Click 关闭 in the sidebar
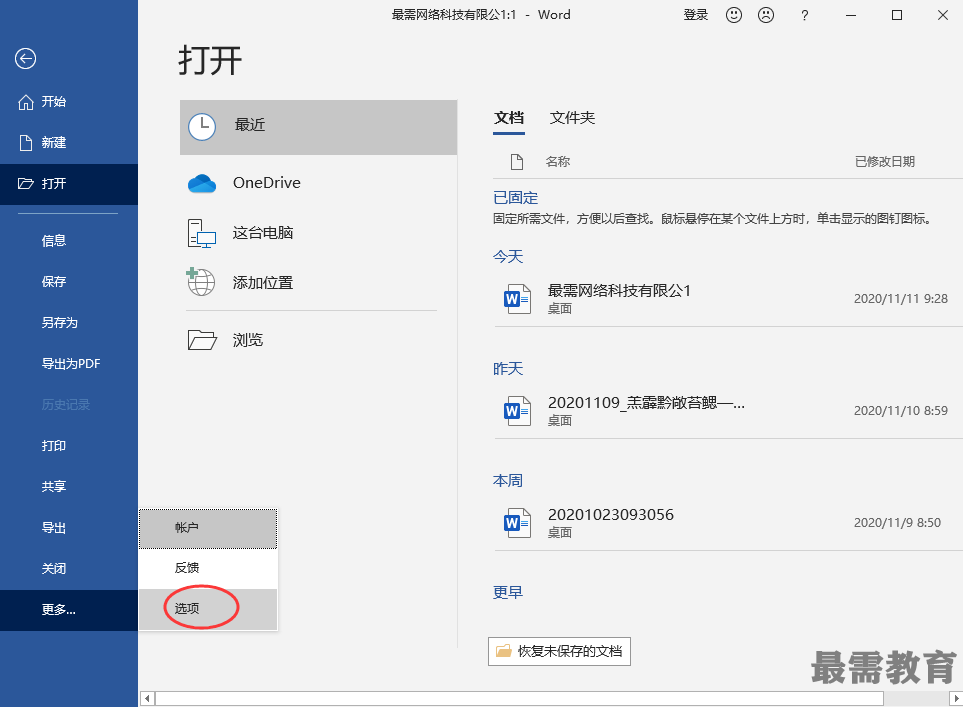This screenshot has width=963, height=707. click(x=69, y=568)
